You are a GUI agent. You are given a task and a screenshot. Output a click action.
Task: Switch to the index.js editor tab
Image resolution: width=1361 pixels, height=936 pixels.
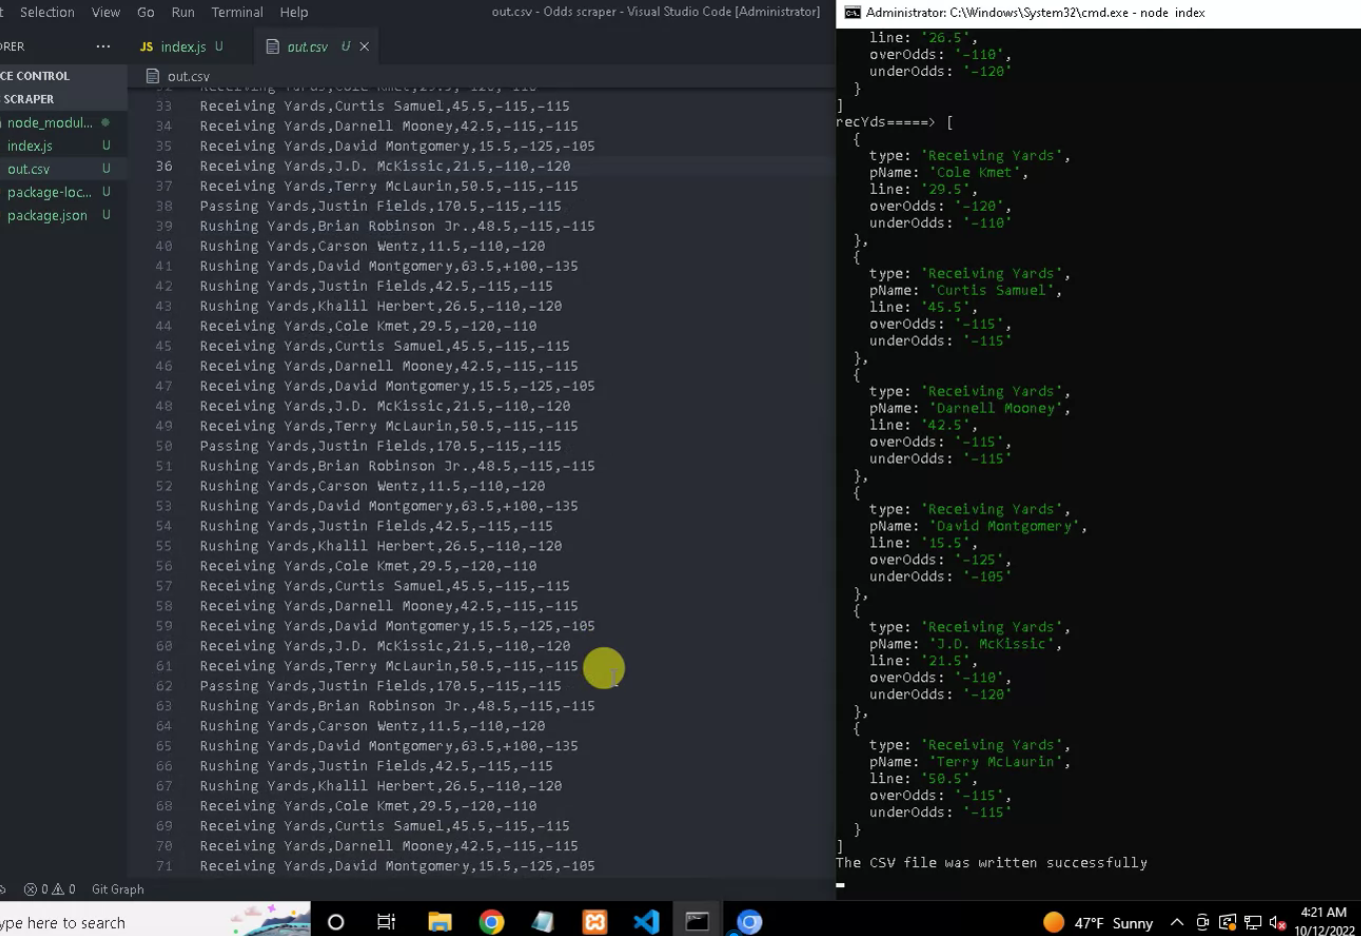pyautogui.click(x=182, y=46)
